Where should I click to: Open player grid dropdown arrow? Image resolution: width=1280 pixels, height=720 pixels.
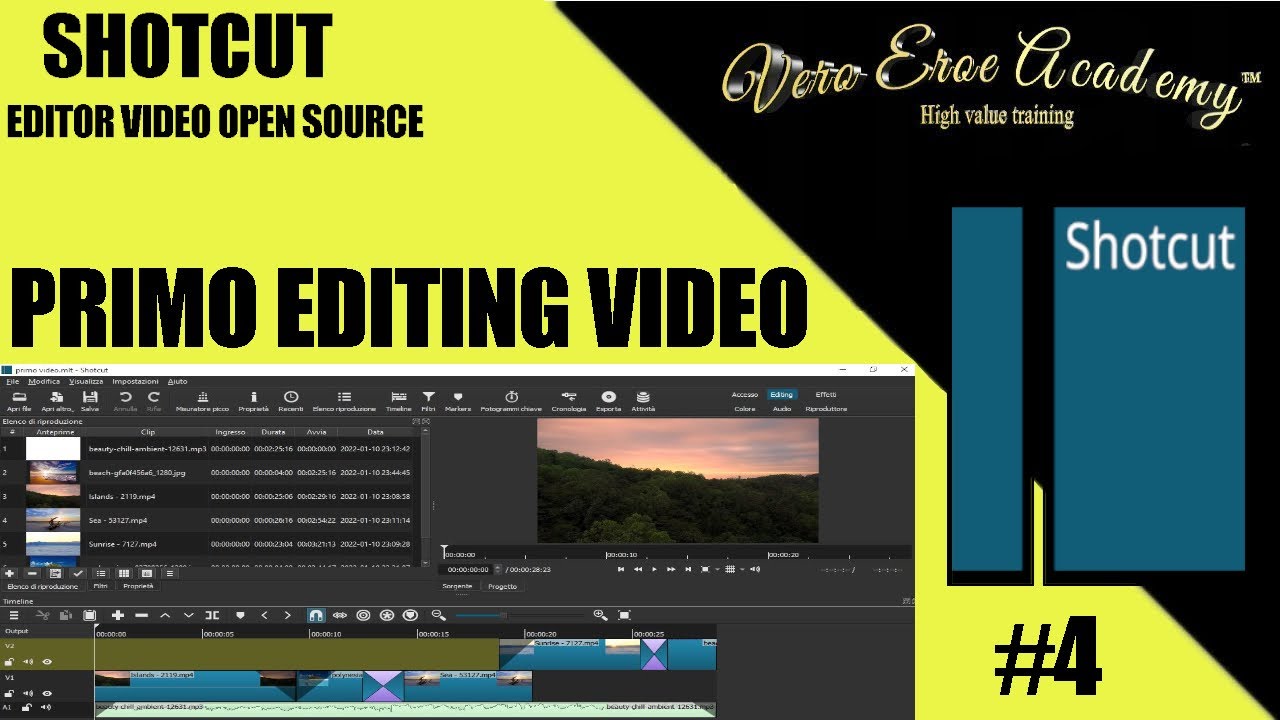[742, 569]
